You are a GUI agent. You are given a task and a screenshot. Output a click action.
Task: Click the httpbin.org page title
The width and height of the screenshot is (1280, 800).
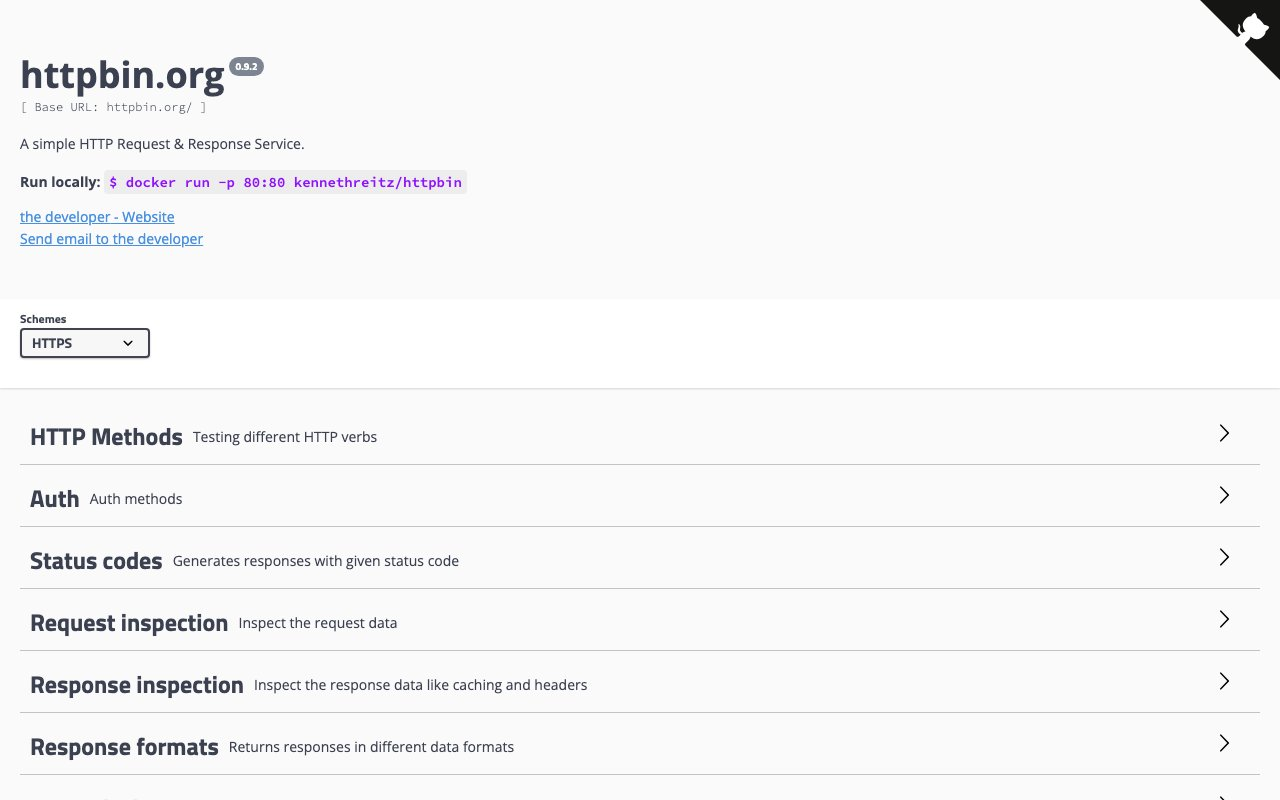[122, 75]
